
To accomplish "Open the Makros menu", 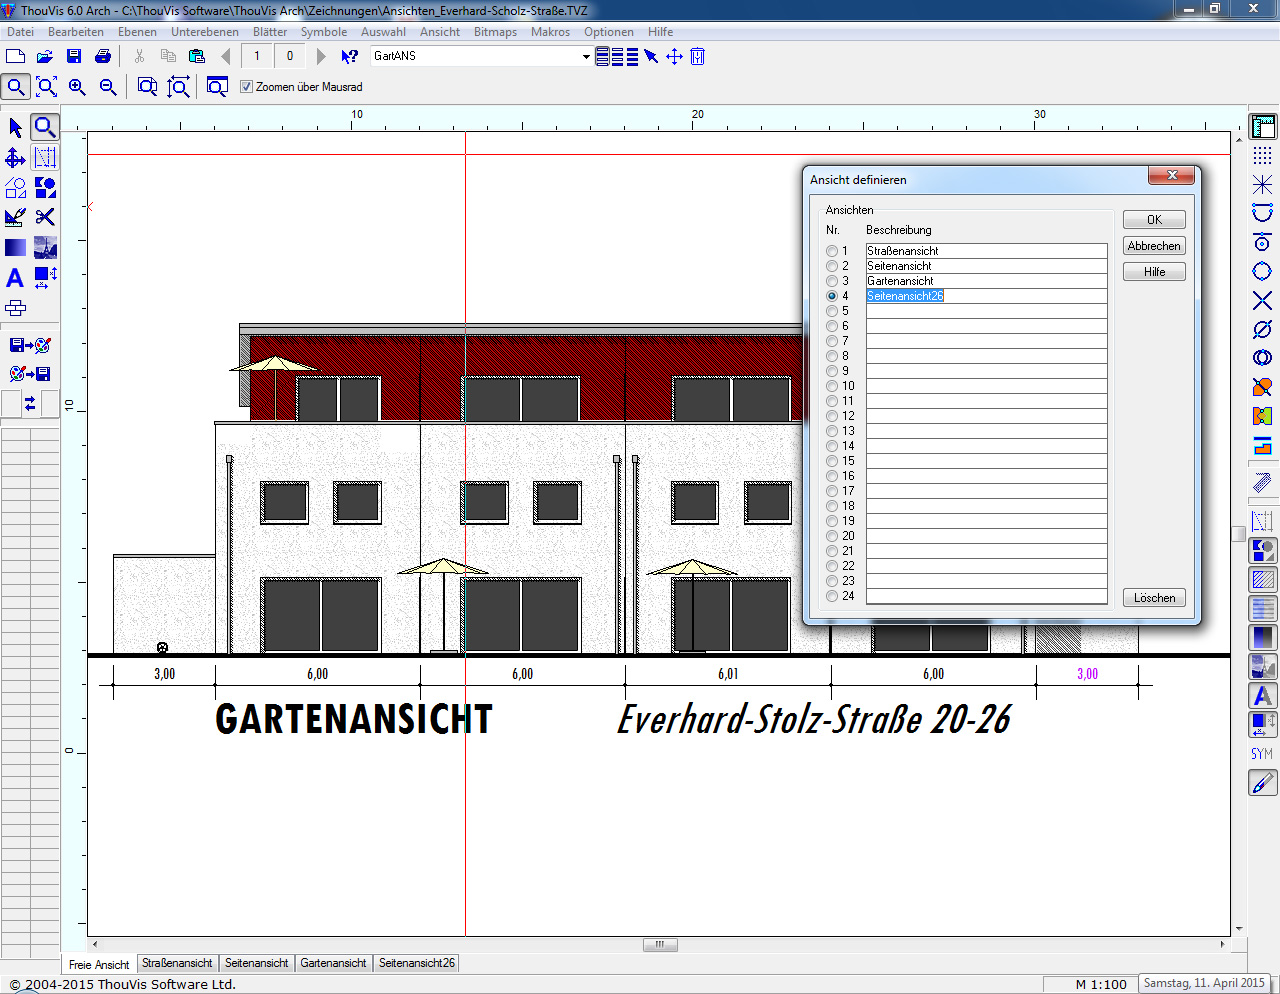I will 550,32.
